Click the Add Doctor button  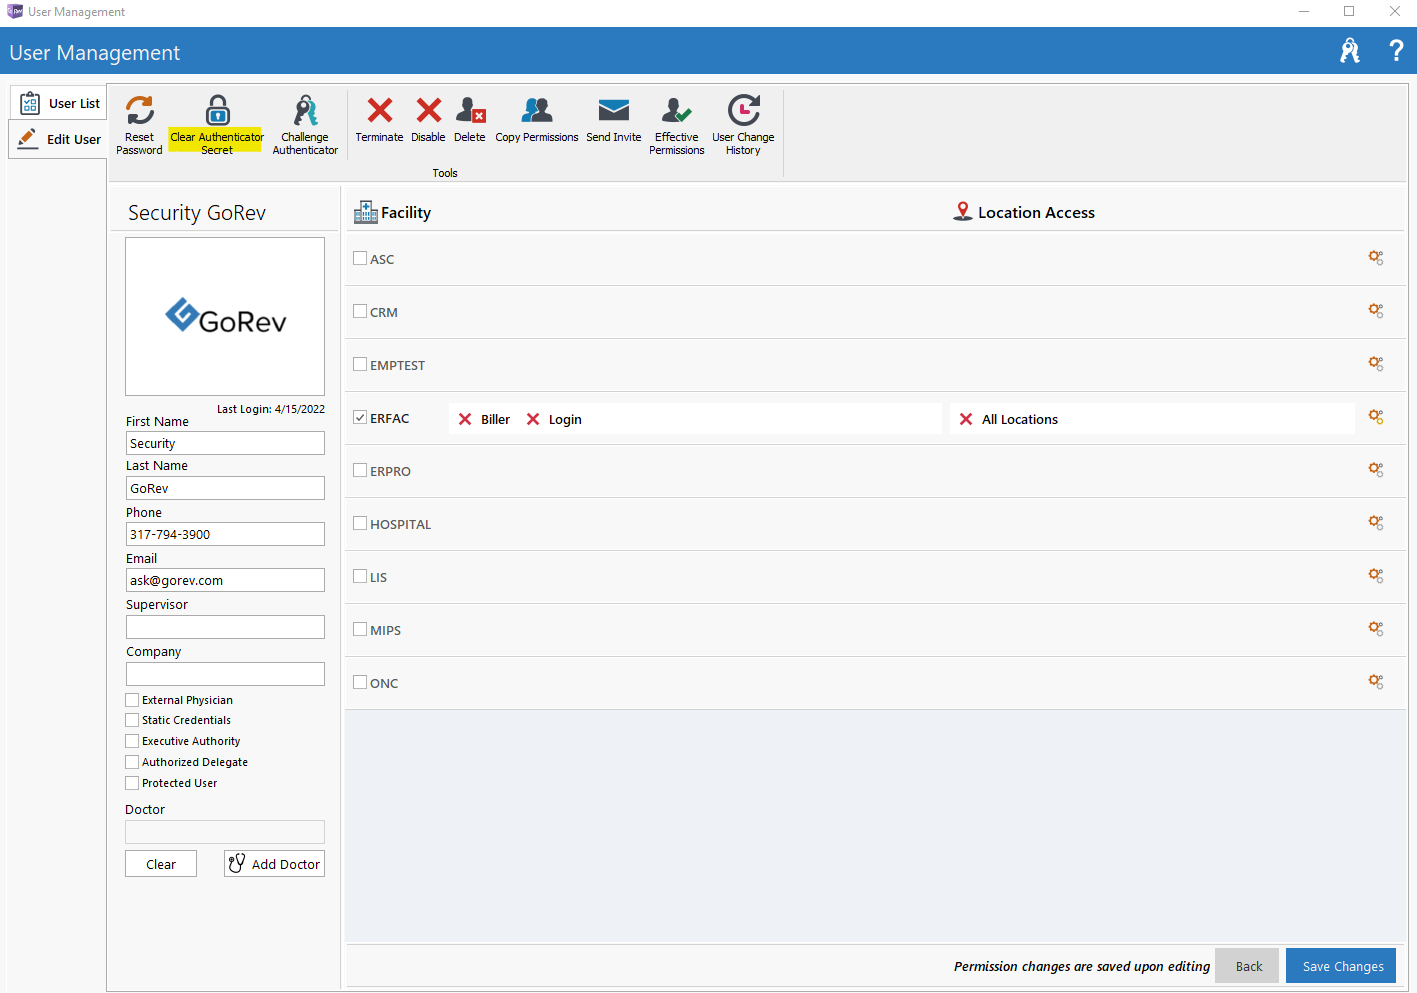(274, 864)
